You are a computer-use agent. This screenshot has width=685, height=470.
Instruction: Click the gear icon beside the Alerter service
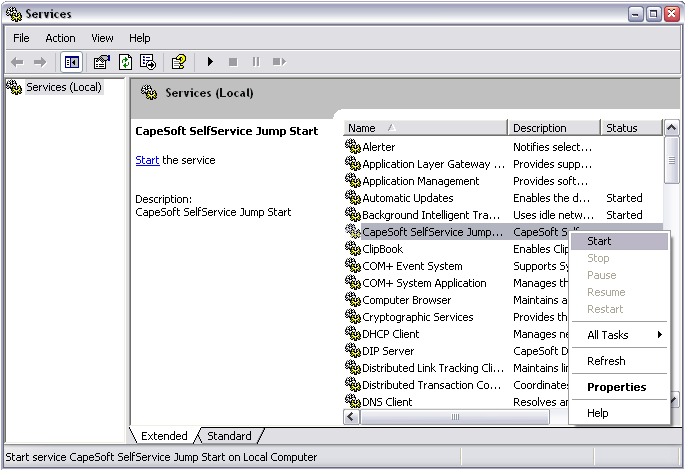[352, 147]
